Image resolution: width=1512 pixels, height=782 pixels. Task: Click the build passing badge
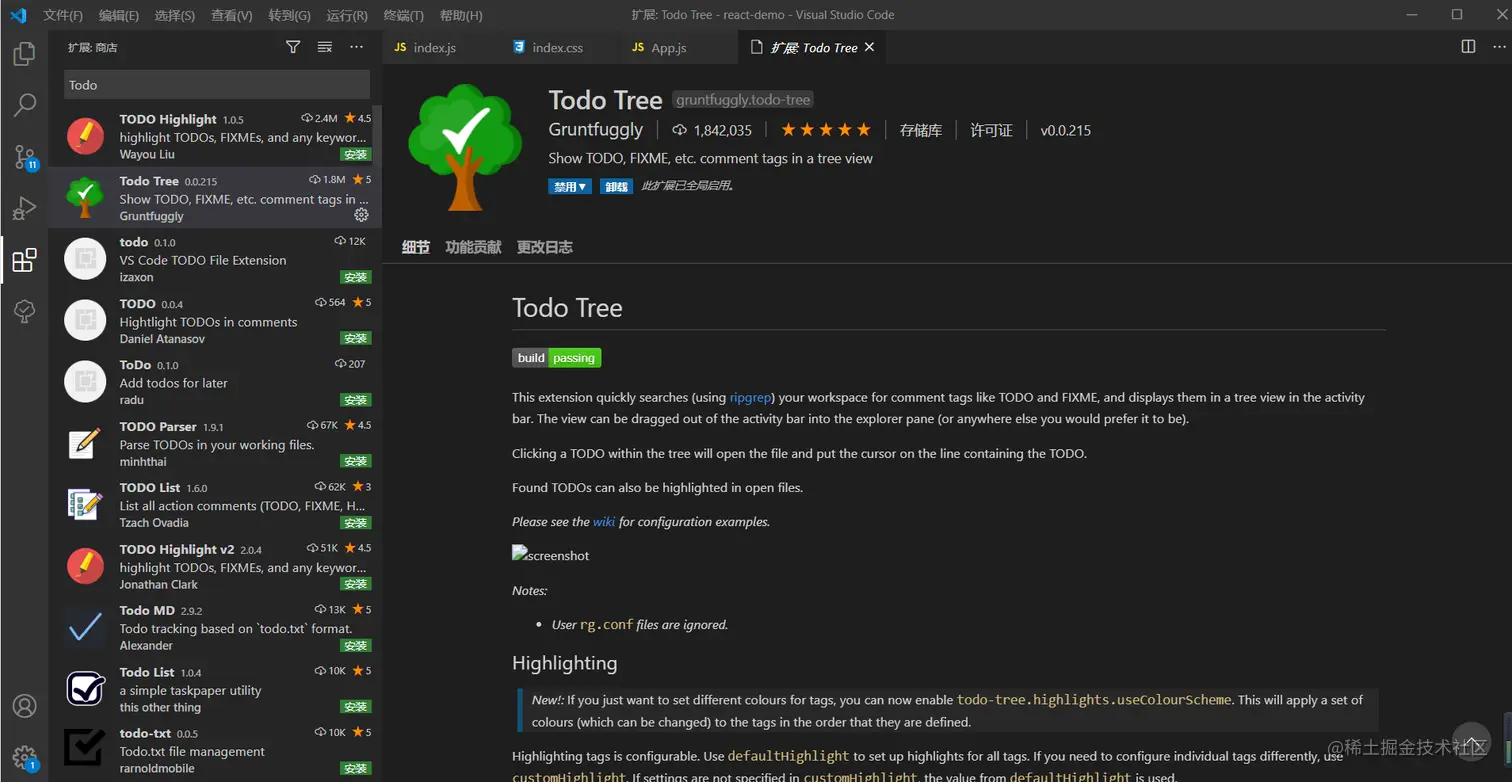(557, 358)
